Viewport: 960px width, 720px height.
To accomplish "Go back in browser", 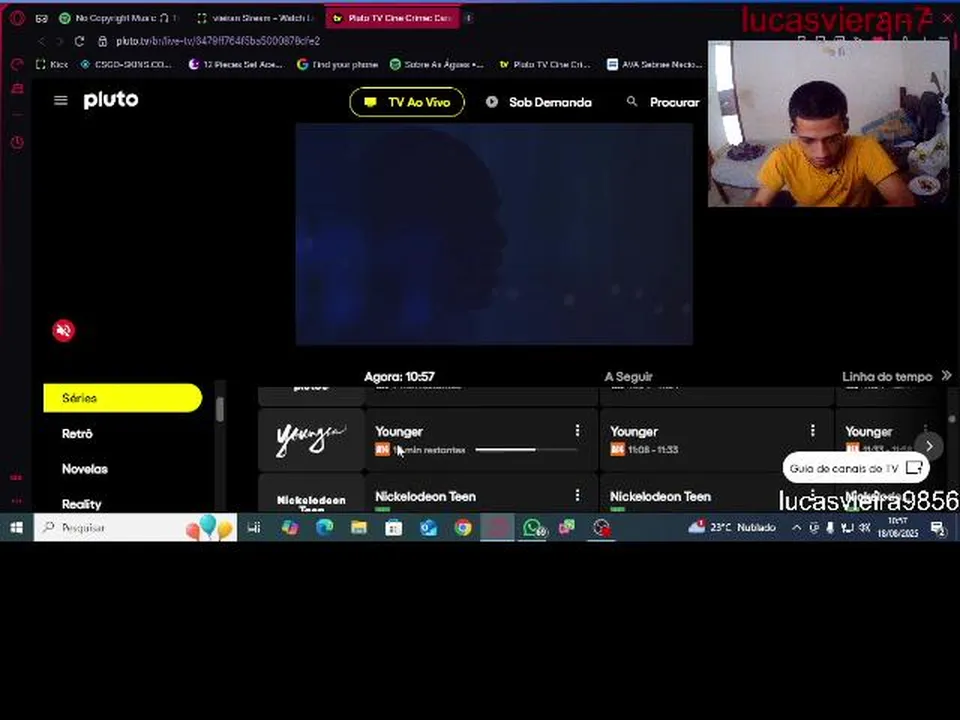I will (x=42, y=41).
